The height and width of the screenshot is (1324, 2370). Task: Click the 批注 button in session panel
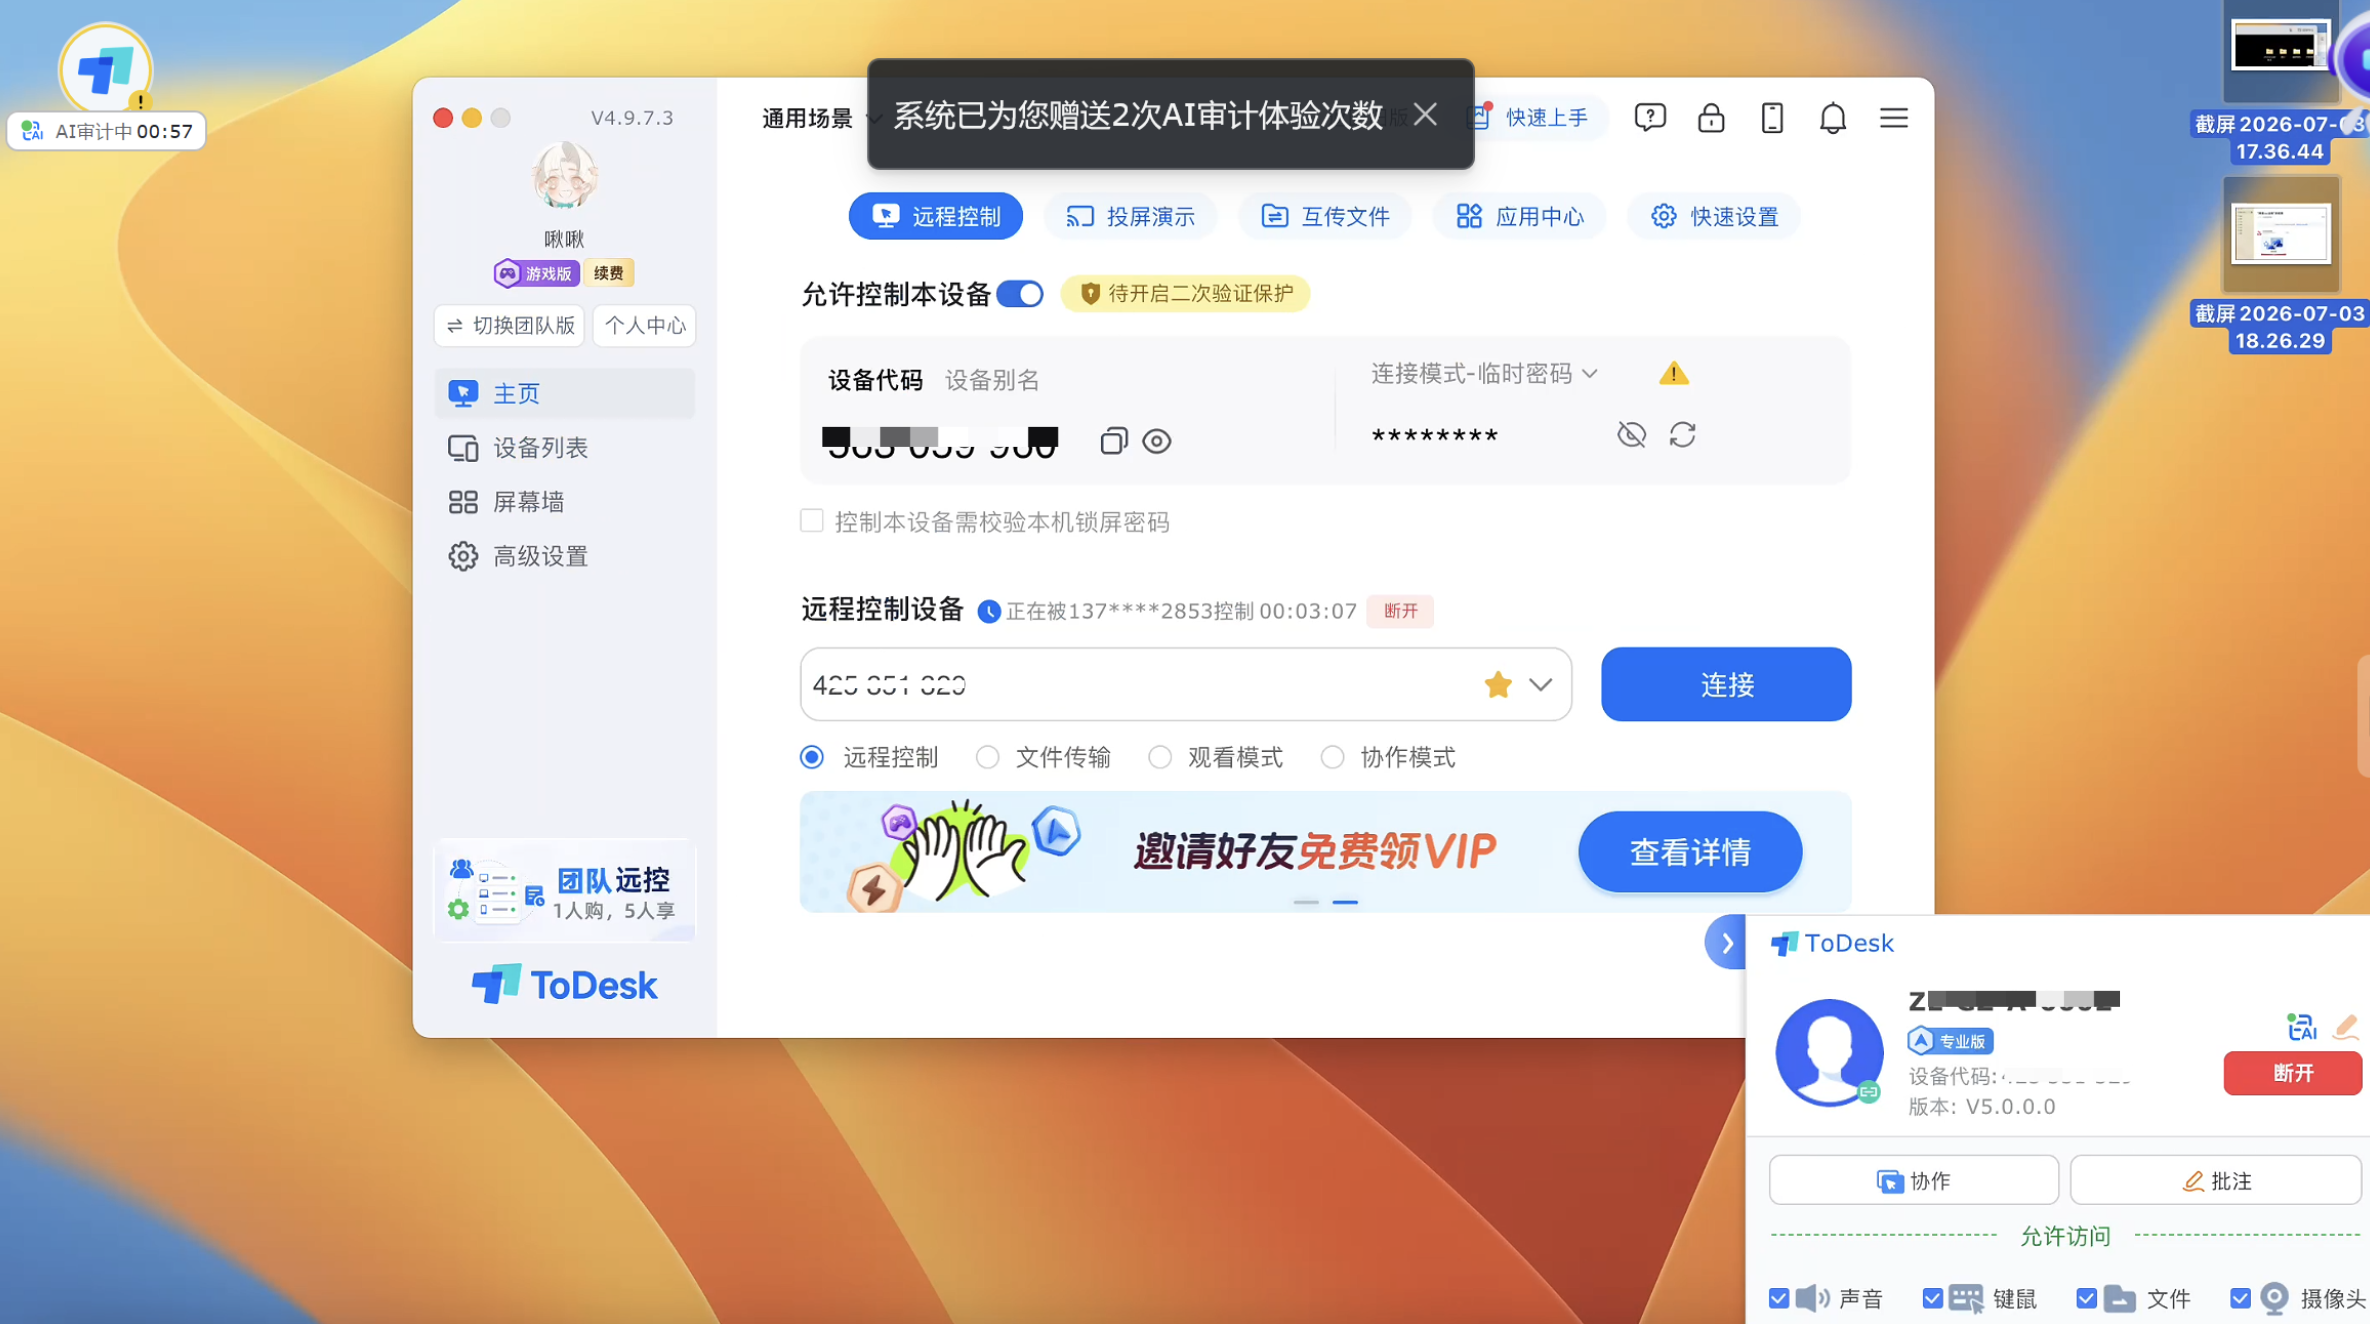click(2216, 1181)
